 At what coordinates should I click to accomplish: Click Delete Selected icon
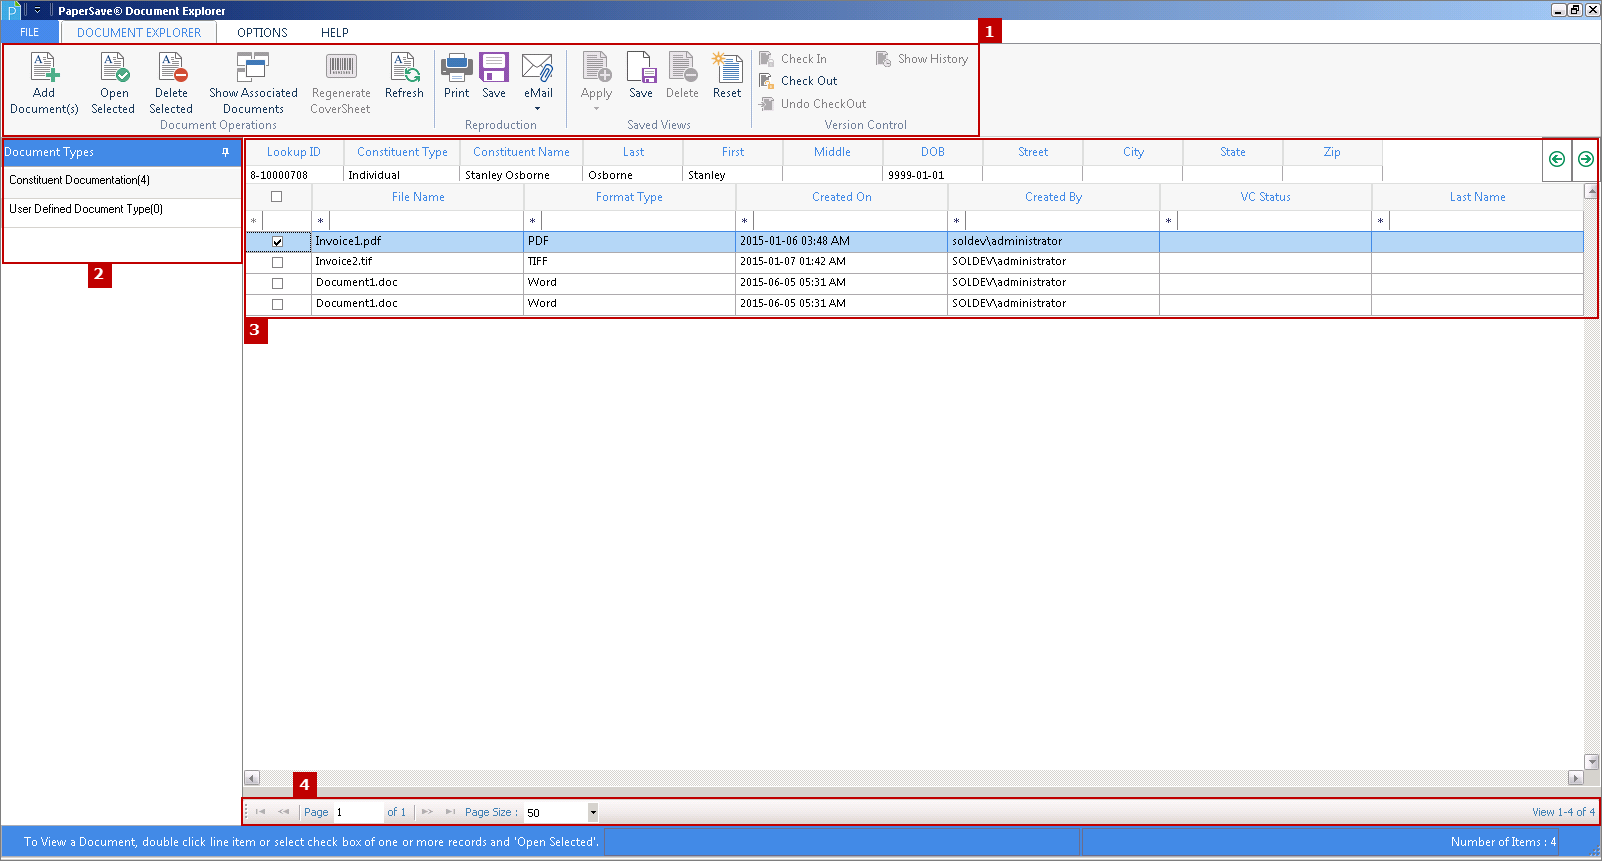172,67
